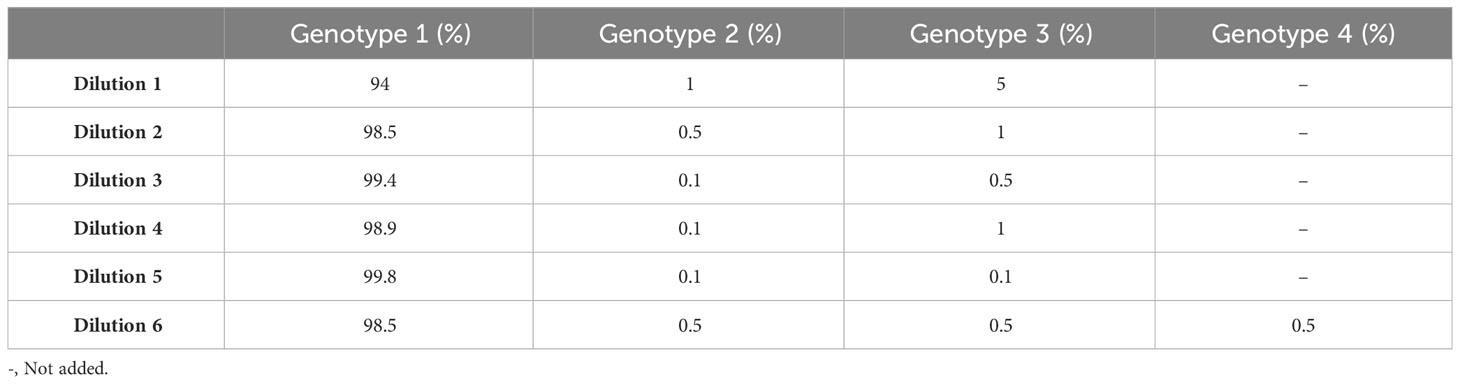The image size is (1460, 384).
Task: Select the Genotype 4 dash in Dilution 3
Action: click(x=1304, y=181)
